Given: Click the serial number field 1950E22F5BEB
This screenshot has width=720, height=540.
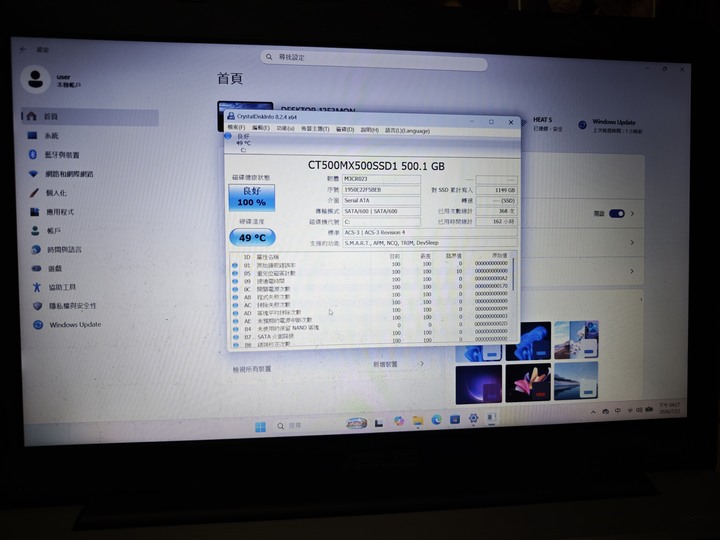Looking at the screenshot, I should click(381, 190).
